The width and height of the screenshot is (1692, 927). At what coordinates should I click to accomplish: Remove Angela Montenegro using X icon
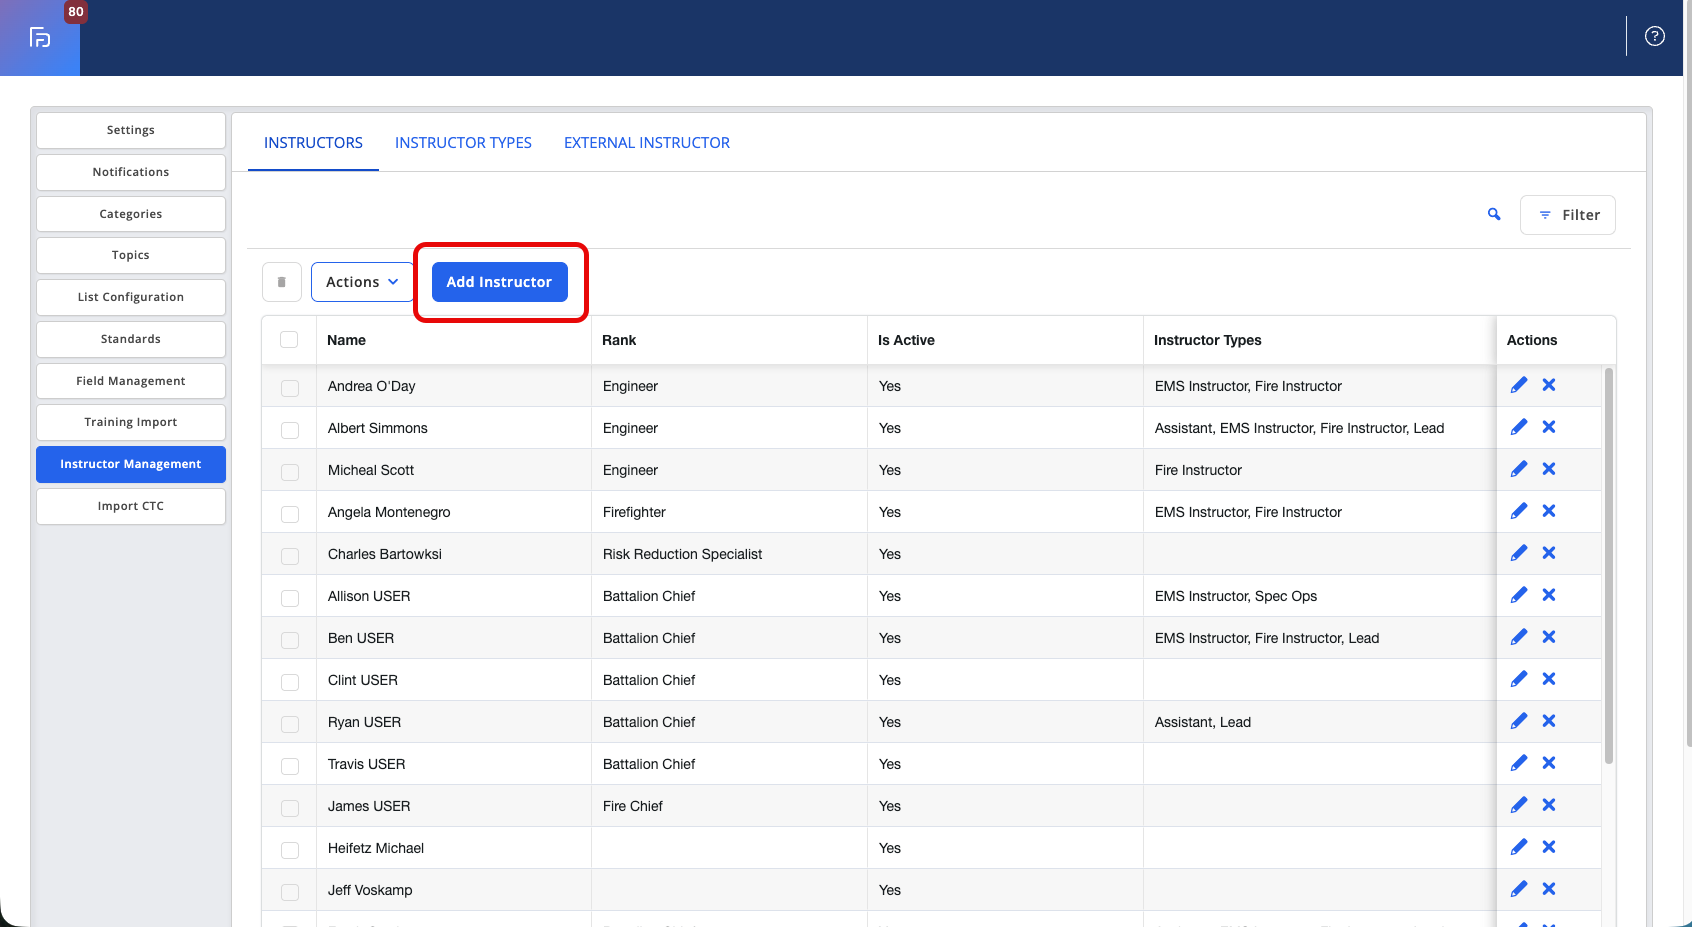(x=1549, y=511)
